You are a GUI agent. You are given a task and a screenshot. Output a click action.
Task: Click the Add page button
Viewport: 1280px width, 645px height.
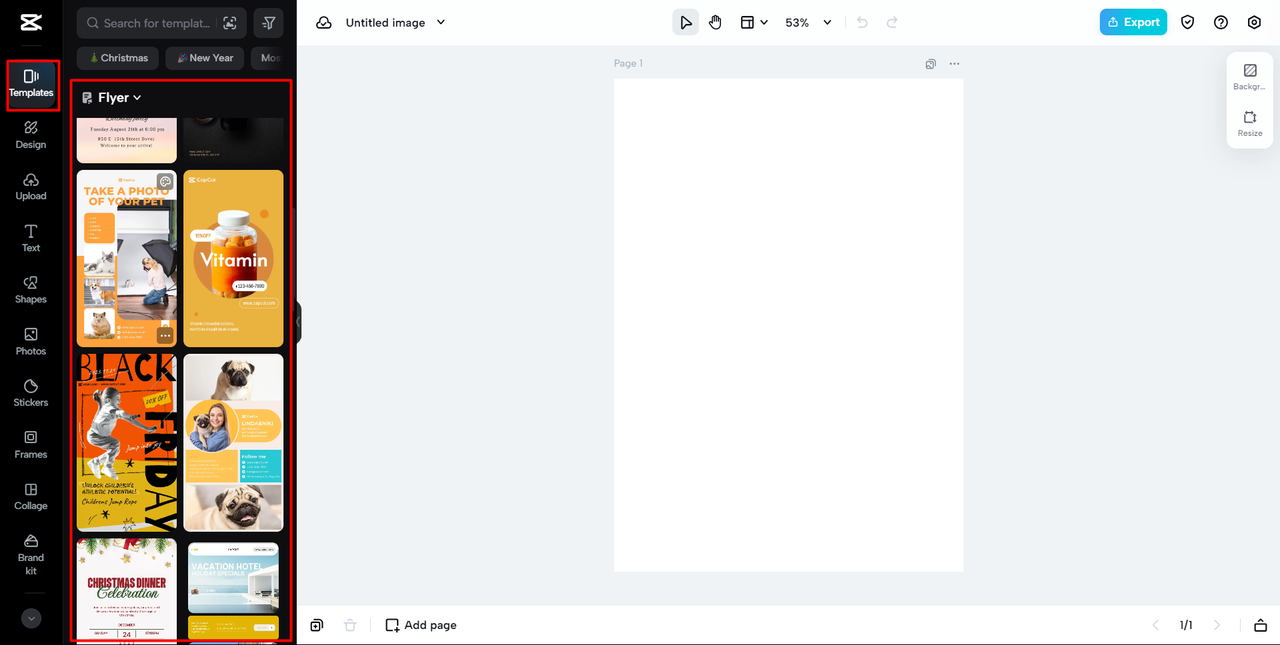pos(421,625)
